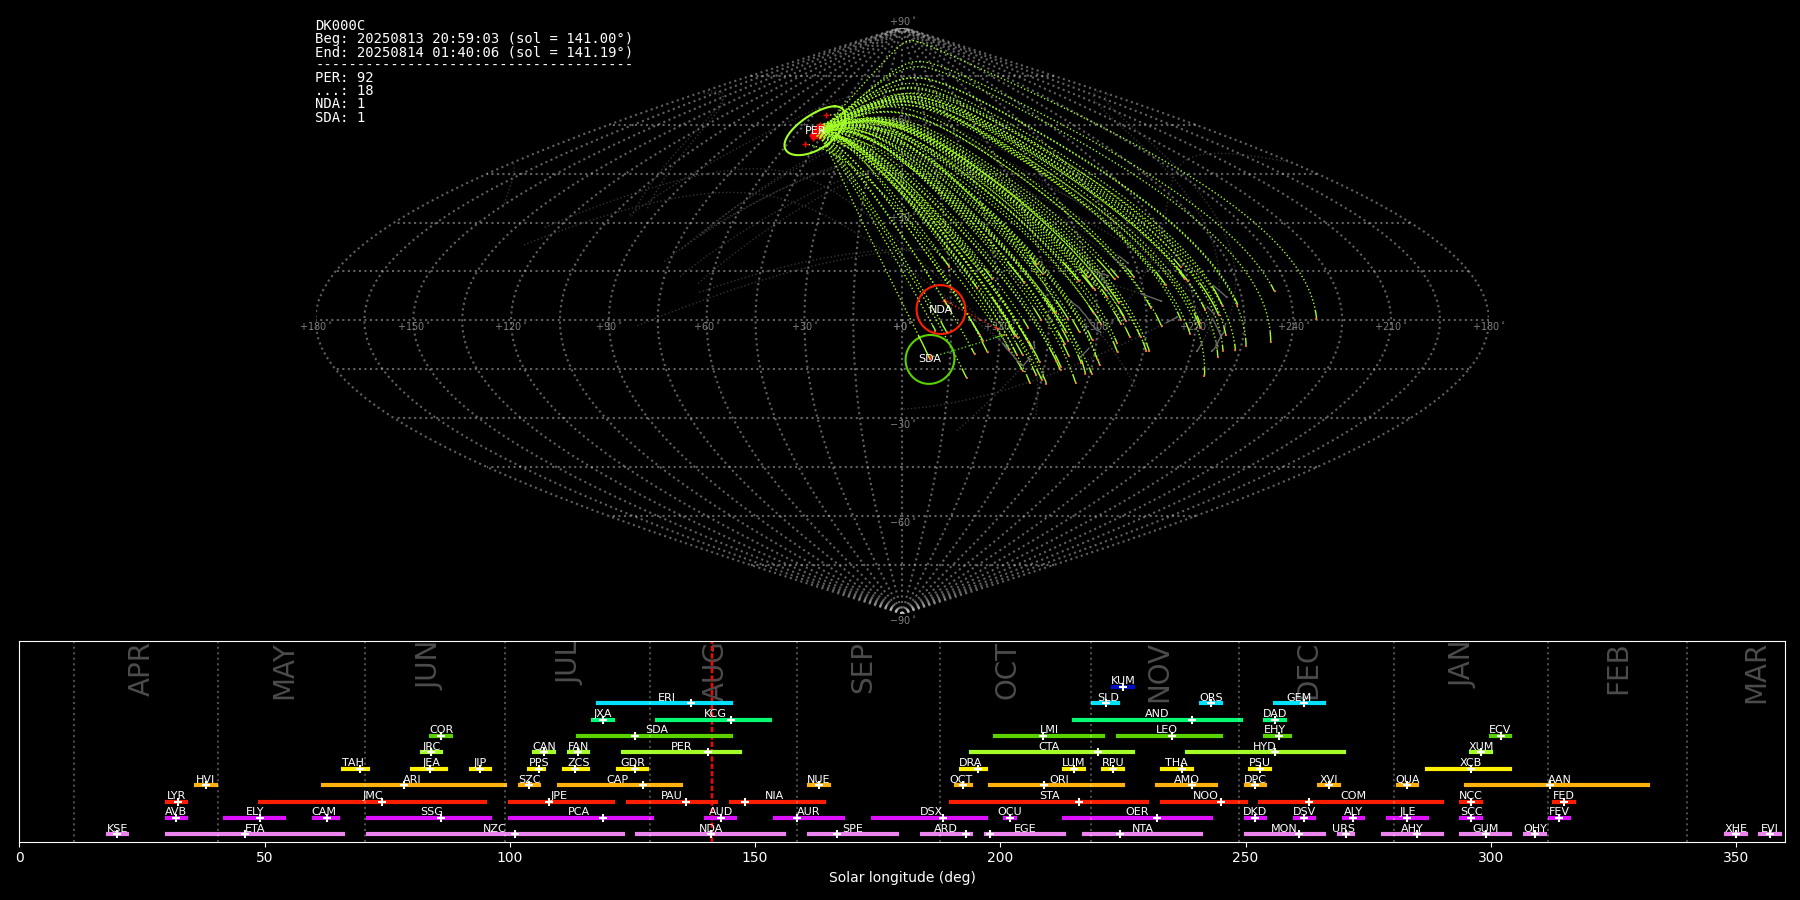
Task: Click the NDA label in the shower timeline
Action: tap(710, 829)
